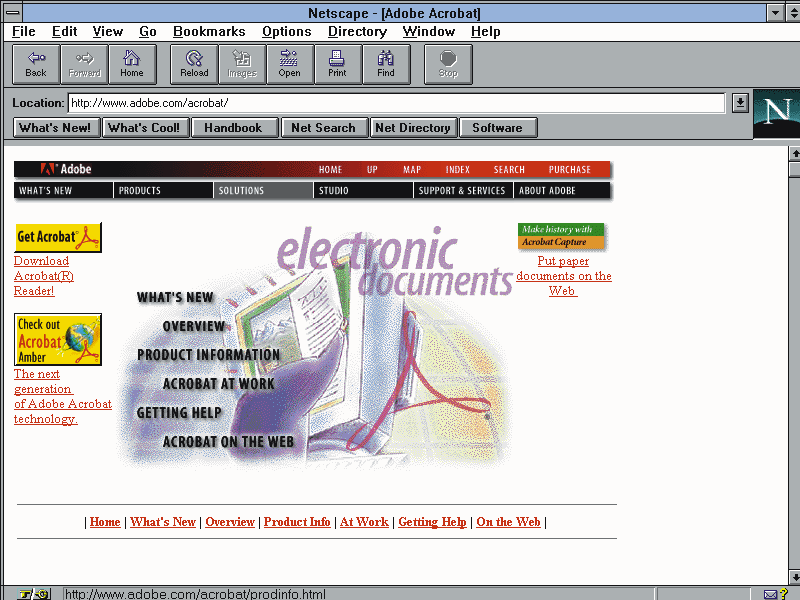Click the Check out Acrobat Amber badge

coord(58,339)
